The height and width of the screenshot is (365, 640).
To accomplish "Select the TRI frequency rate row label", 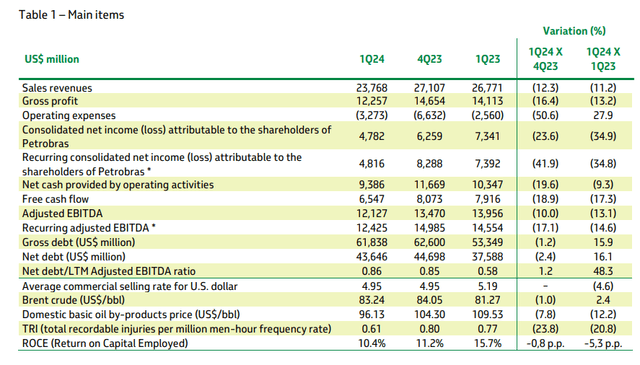I will pyautogui.click(x=177, y=329).
